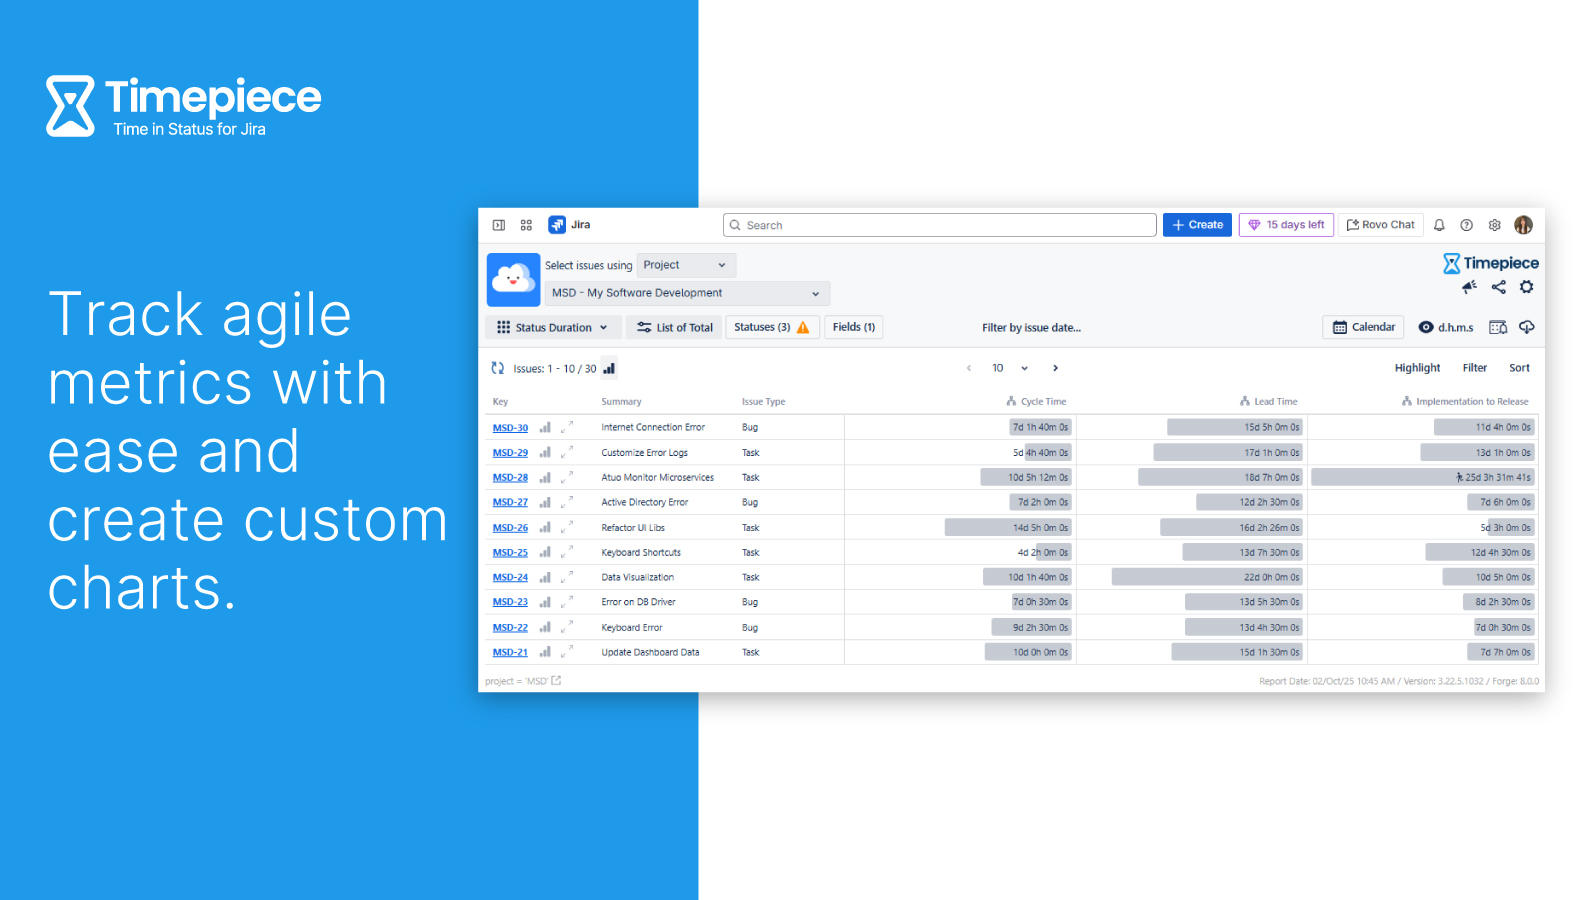Image resolution: width=1580 pixels, height=900 pixels.
Task: Click inside the Jira Search field
Action: point(939,225)
